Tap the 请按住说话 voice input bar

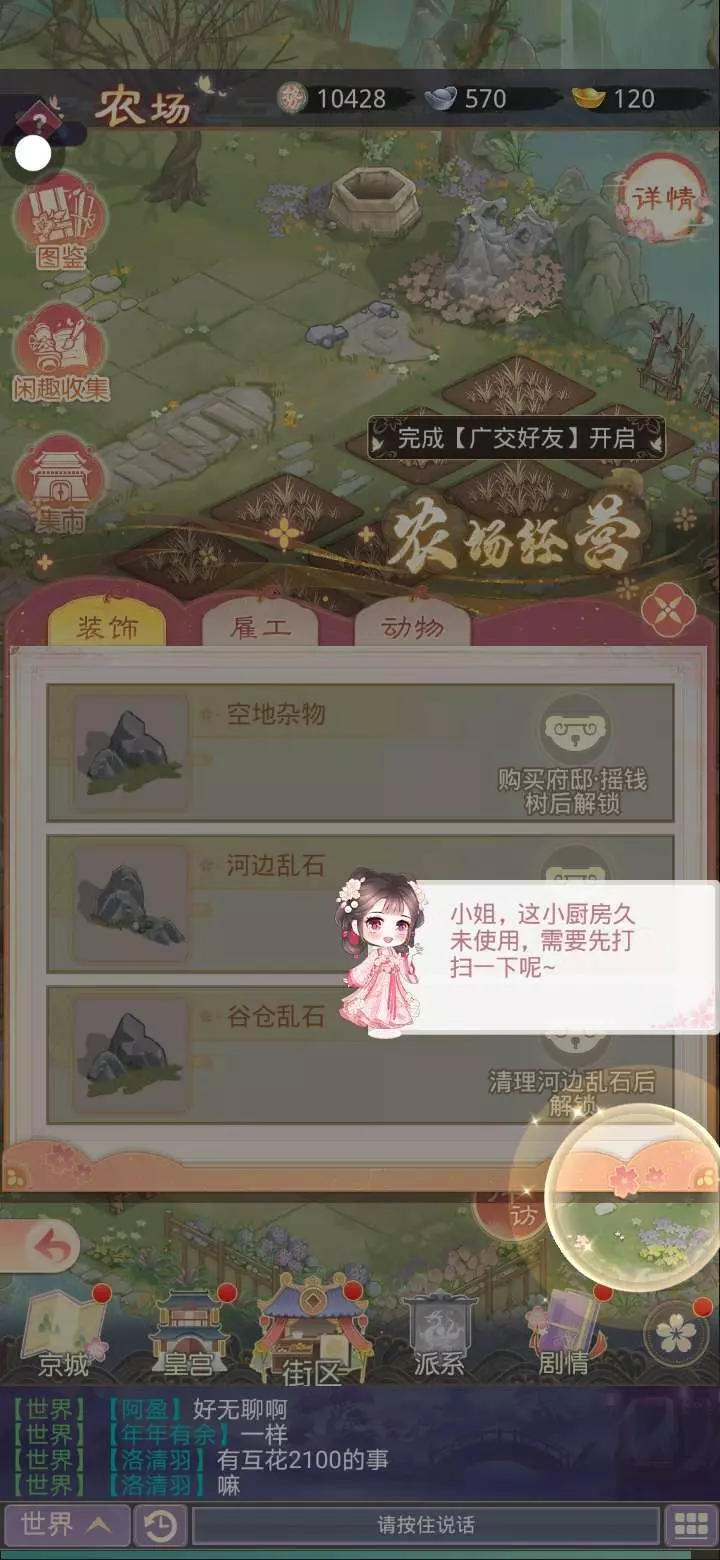[426, 1526]
